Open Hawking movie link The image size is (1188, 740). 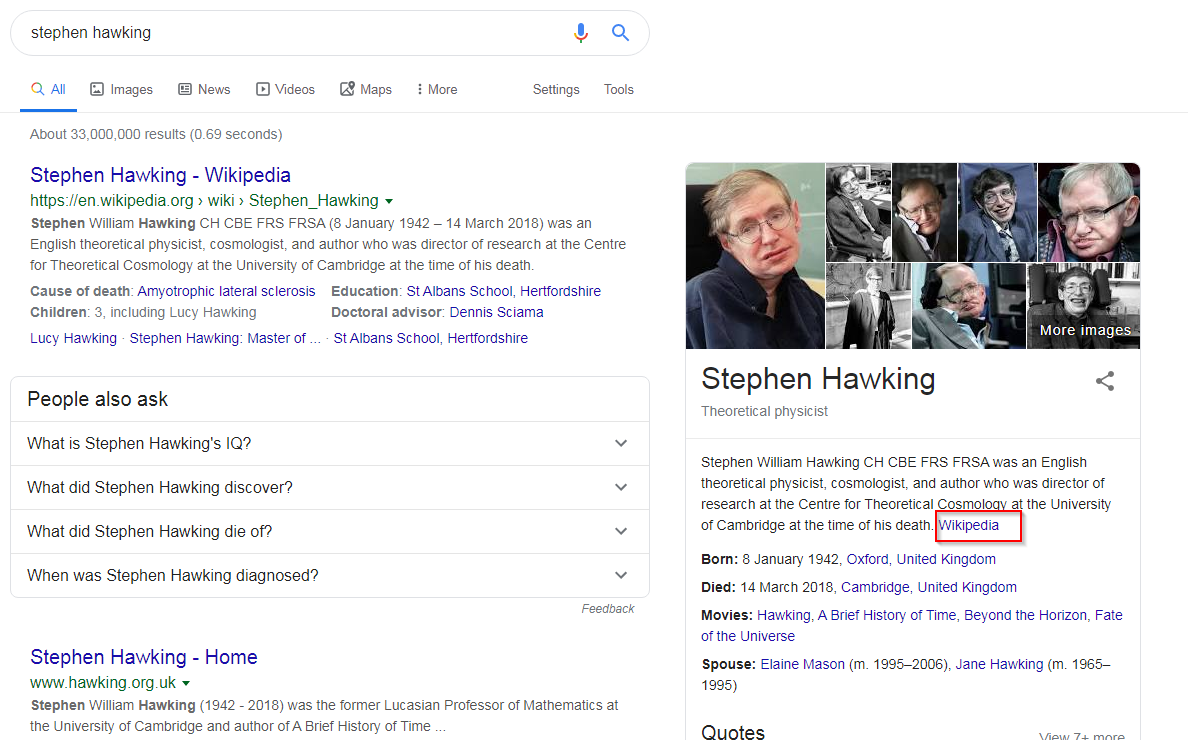tap(783, 615)
